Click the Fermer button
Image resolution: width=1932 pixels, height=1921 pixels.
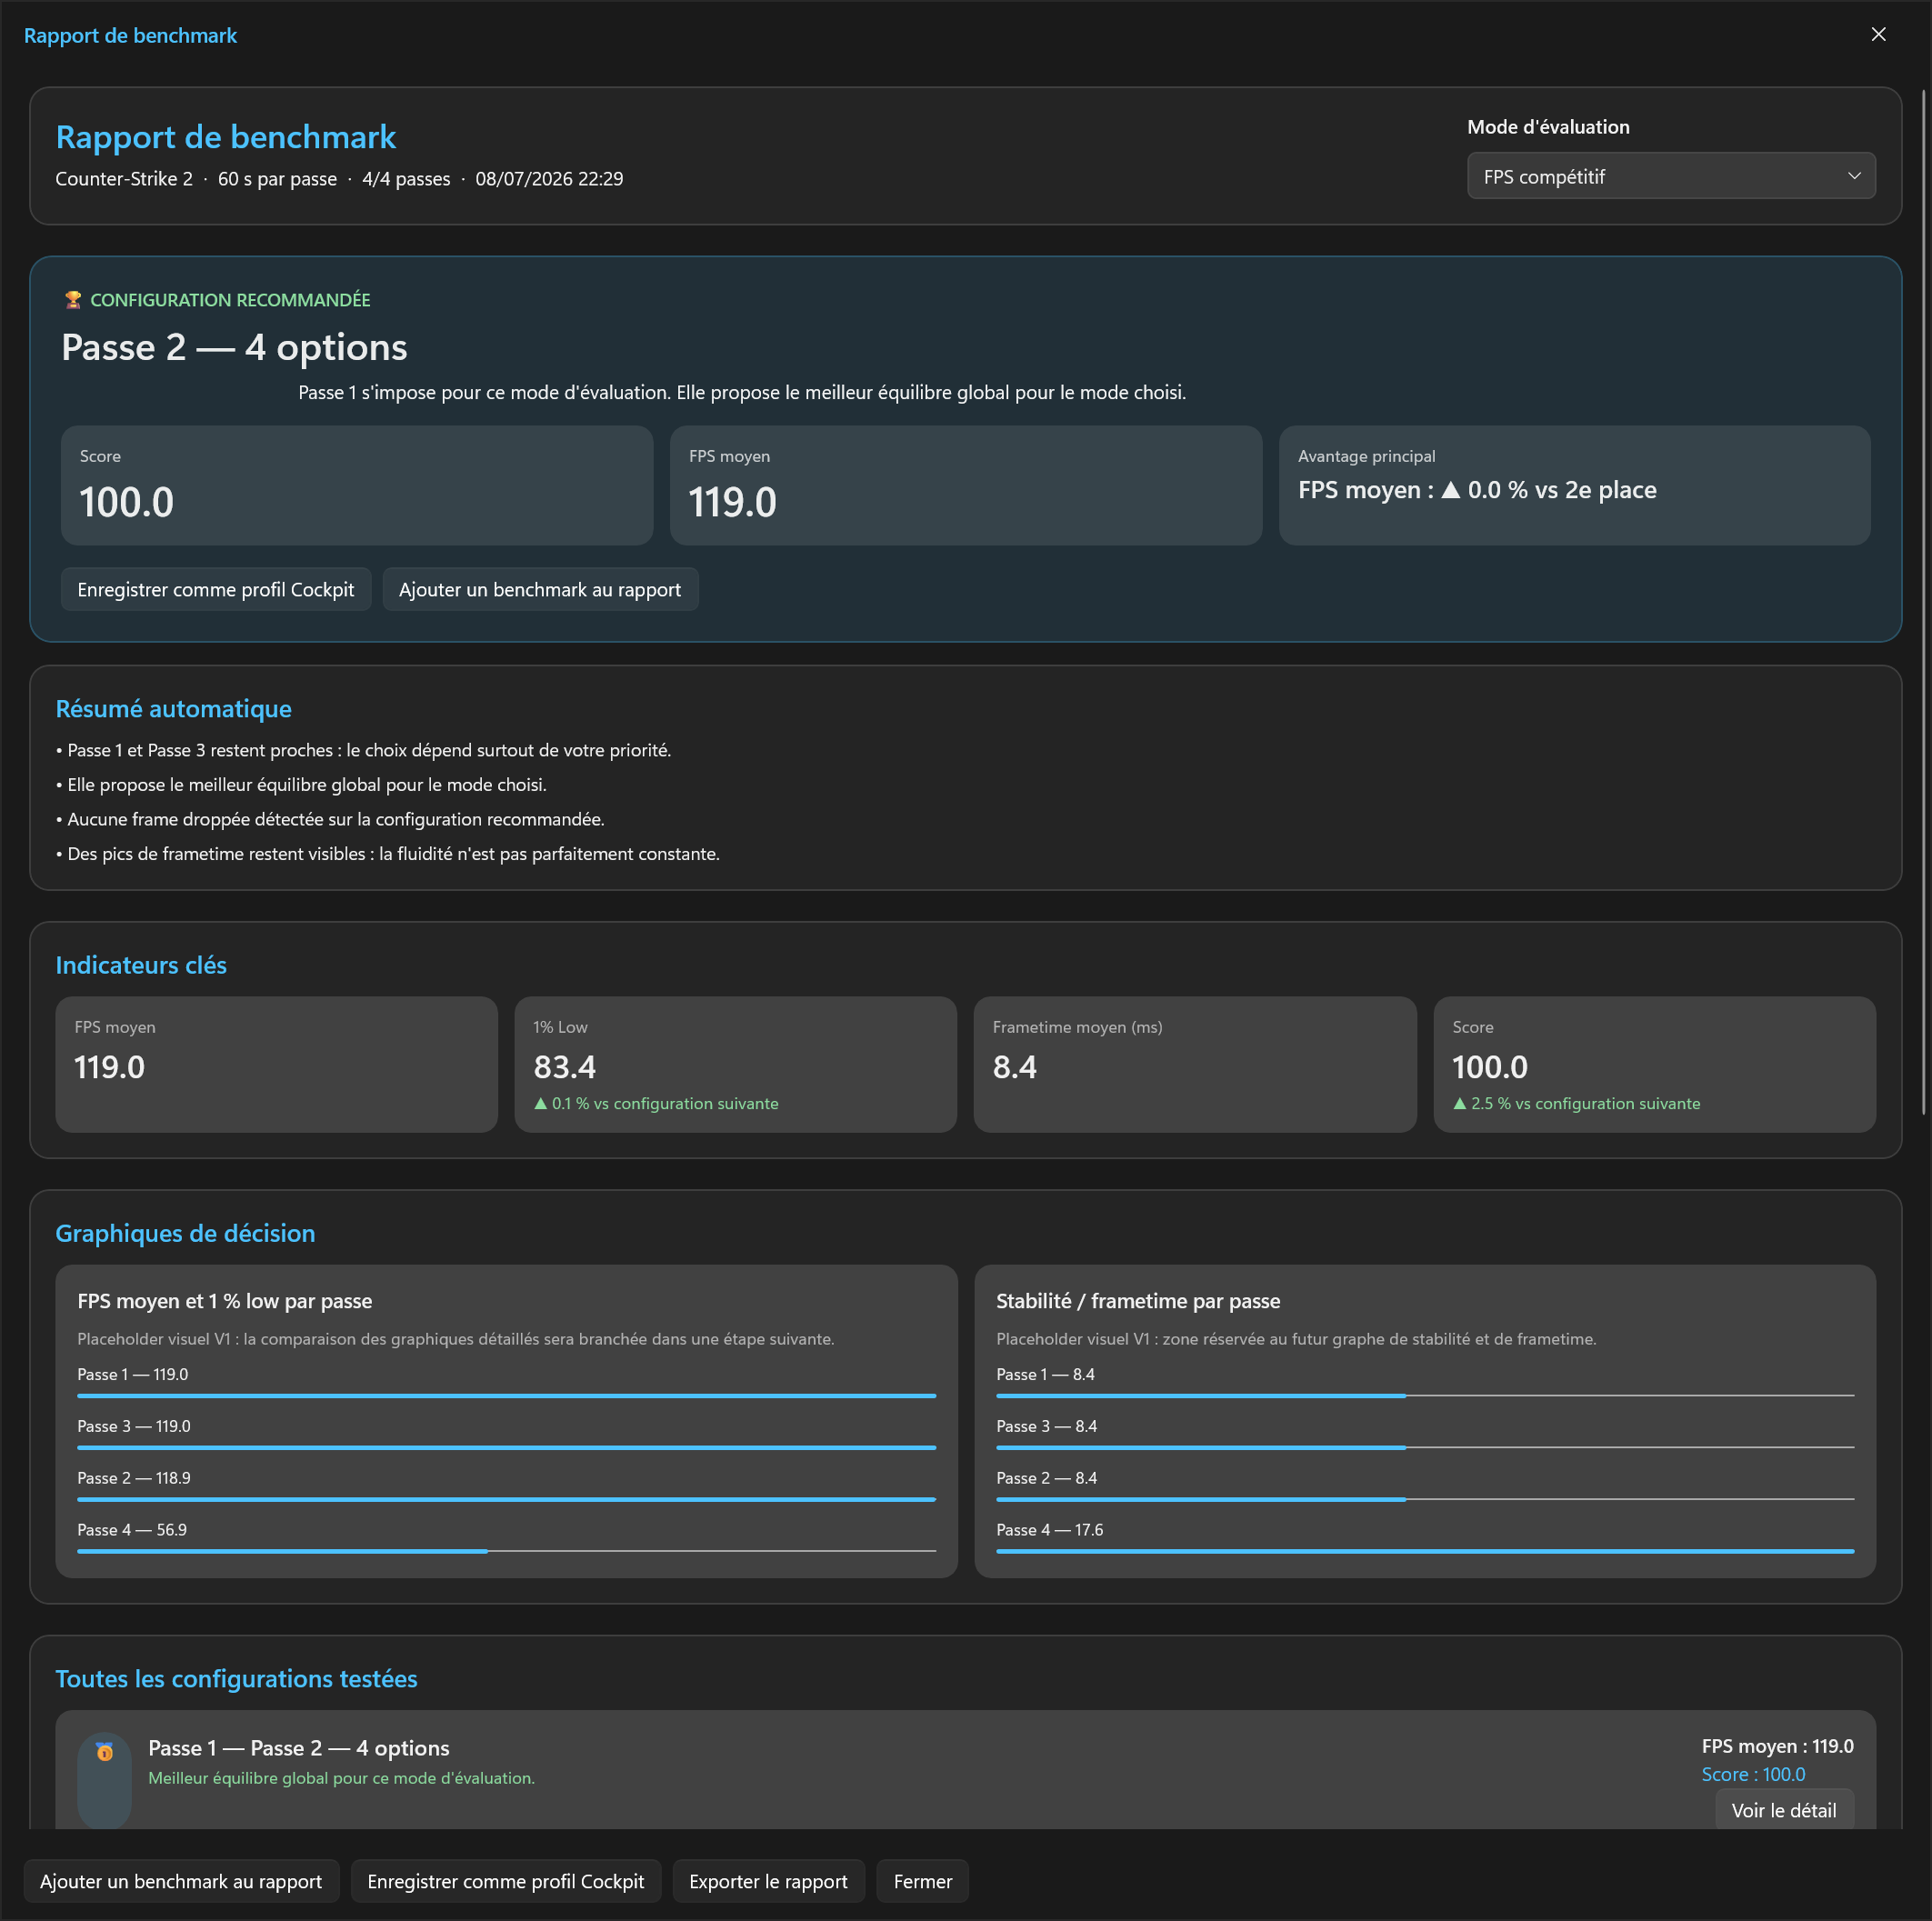[922, 1881]
